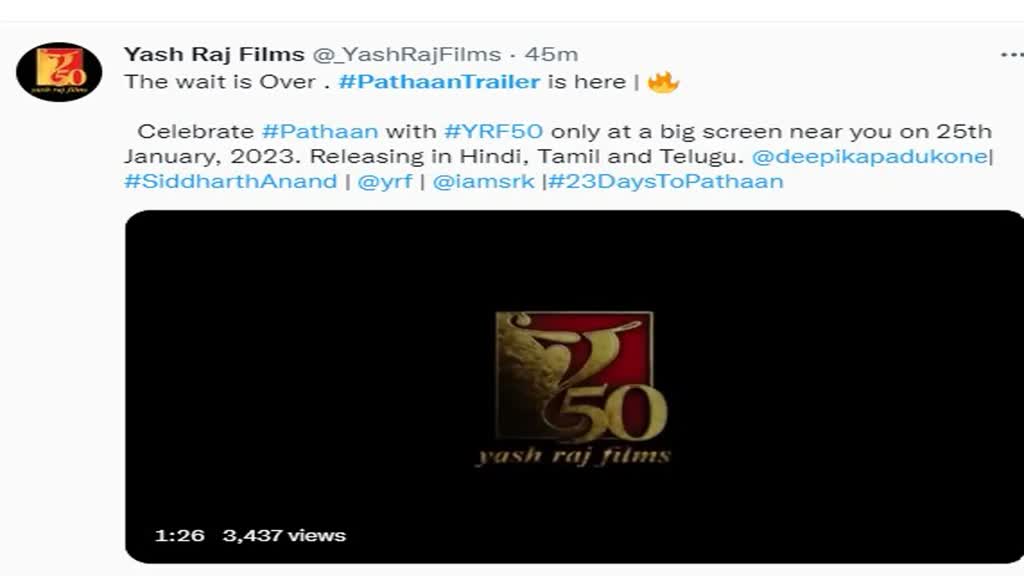Click the fire emoji in the tweet

[x=663, y=82]
